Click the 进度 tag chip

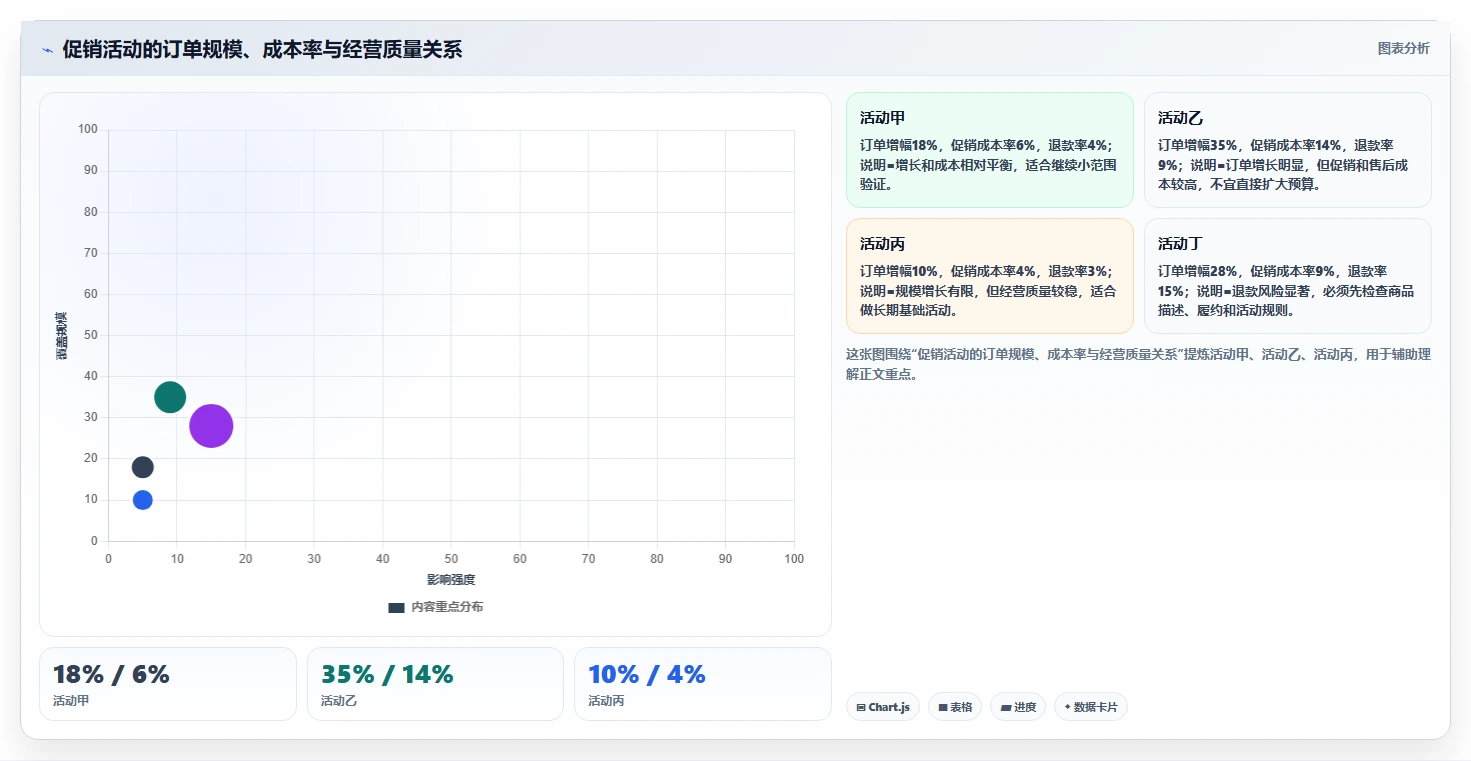[x=1018, y=707]
